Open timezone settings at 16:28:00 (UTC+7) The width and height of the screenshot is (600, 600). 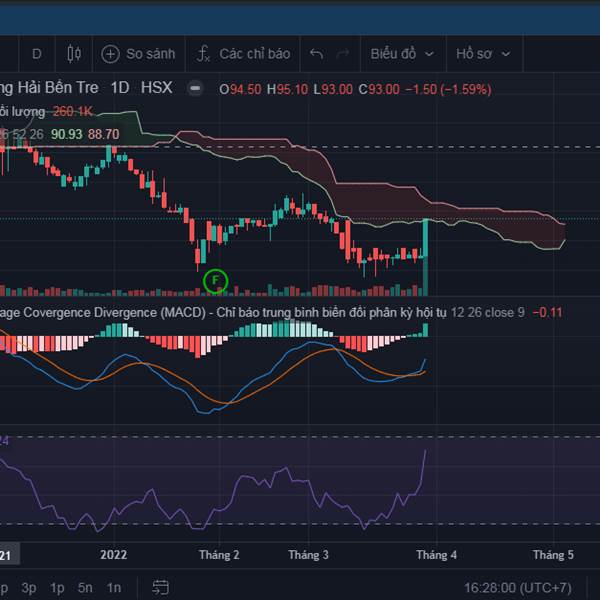coord(524,587)
